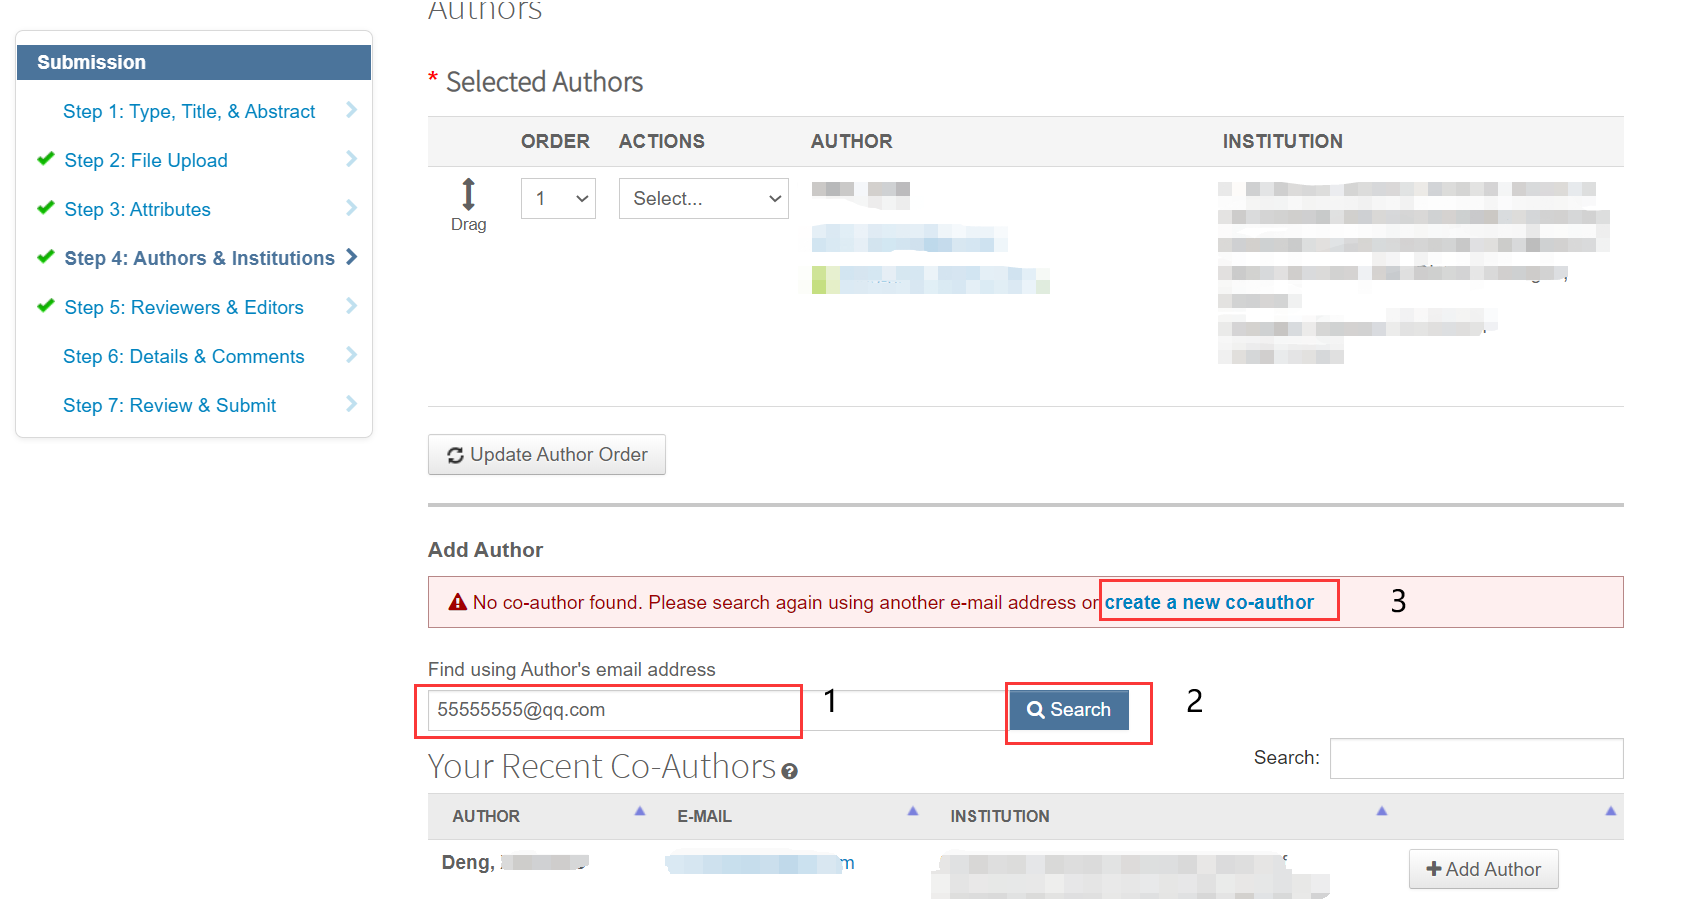Click the Selected Authors INSTITUTION header
Image resolution: width=1689 pixels, height=899 pixels.
(1282, 141)
